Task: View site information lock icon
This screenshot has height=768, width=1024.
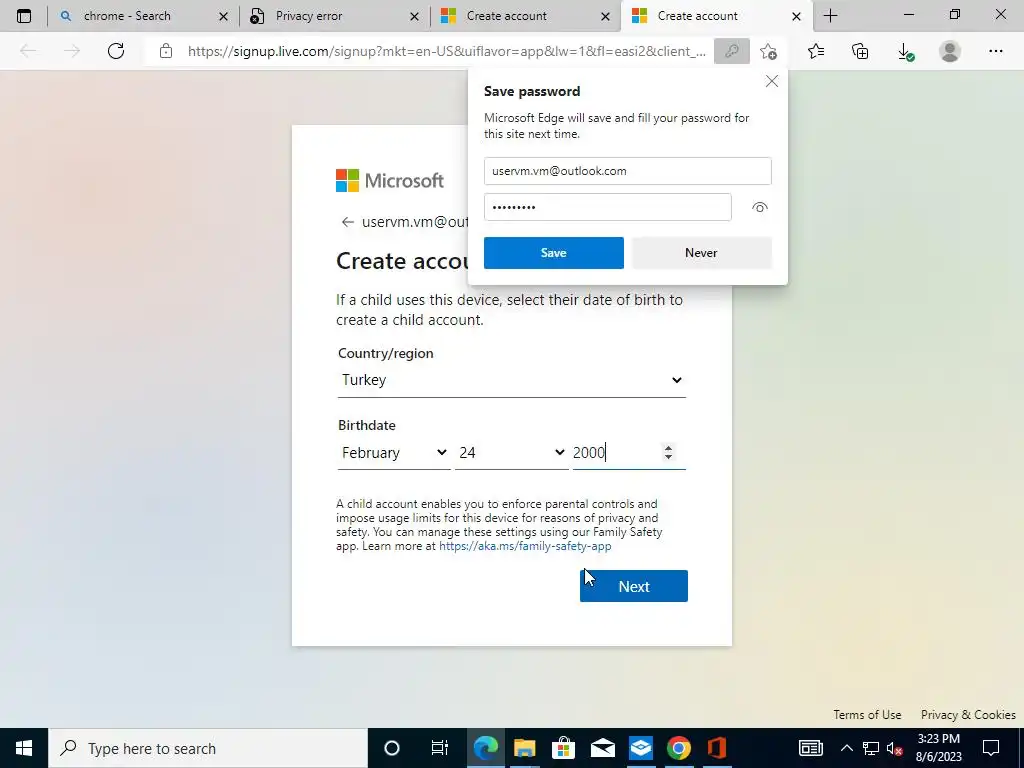Action: point(166,51)
